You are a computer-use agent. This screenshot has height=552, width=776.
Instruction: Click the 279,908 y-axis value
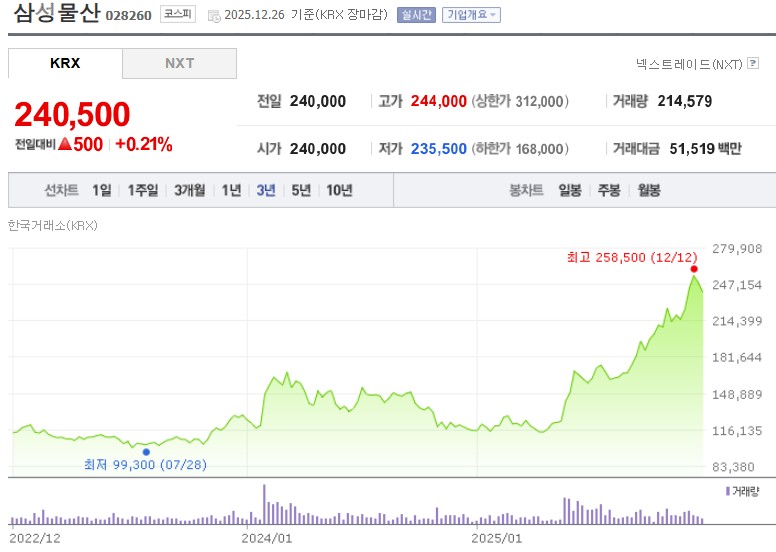(737, 249)
